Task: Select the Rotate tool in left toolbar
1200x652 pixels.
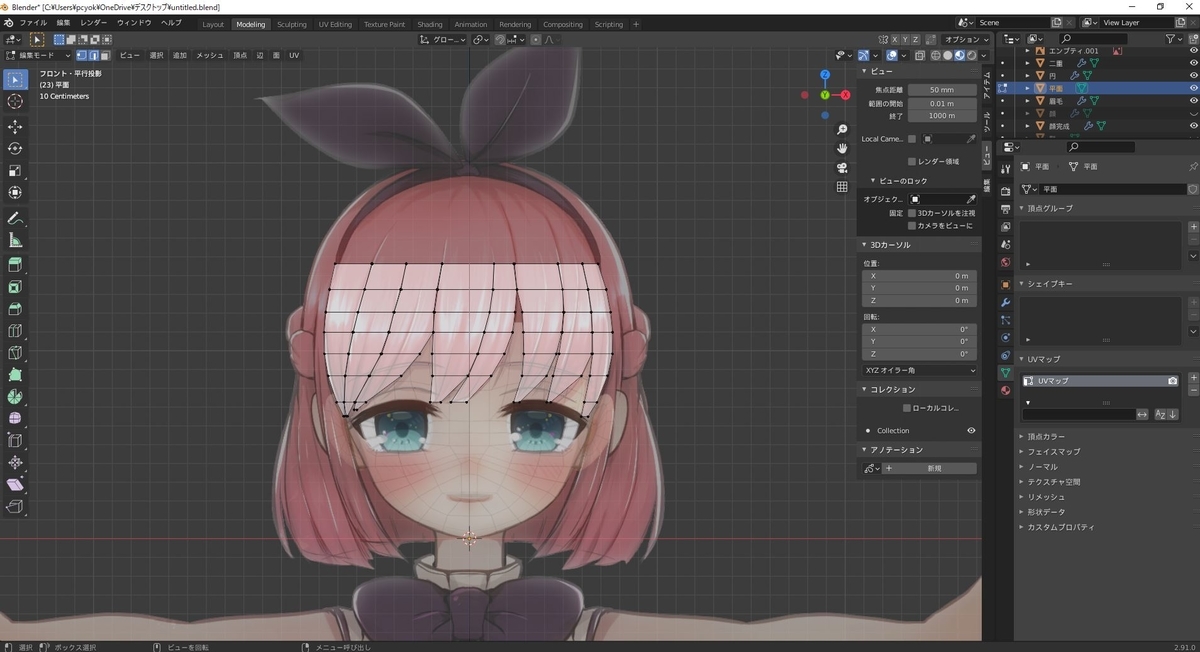Action: click(x=15, y=149)
